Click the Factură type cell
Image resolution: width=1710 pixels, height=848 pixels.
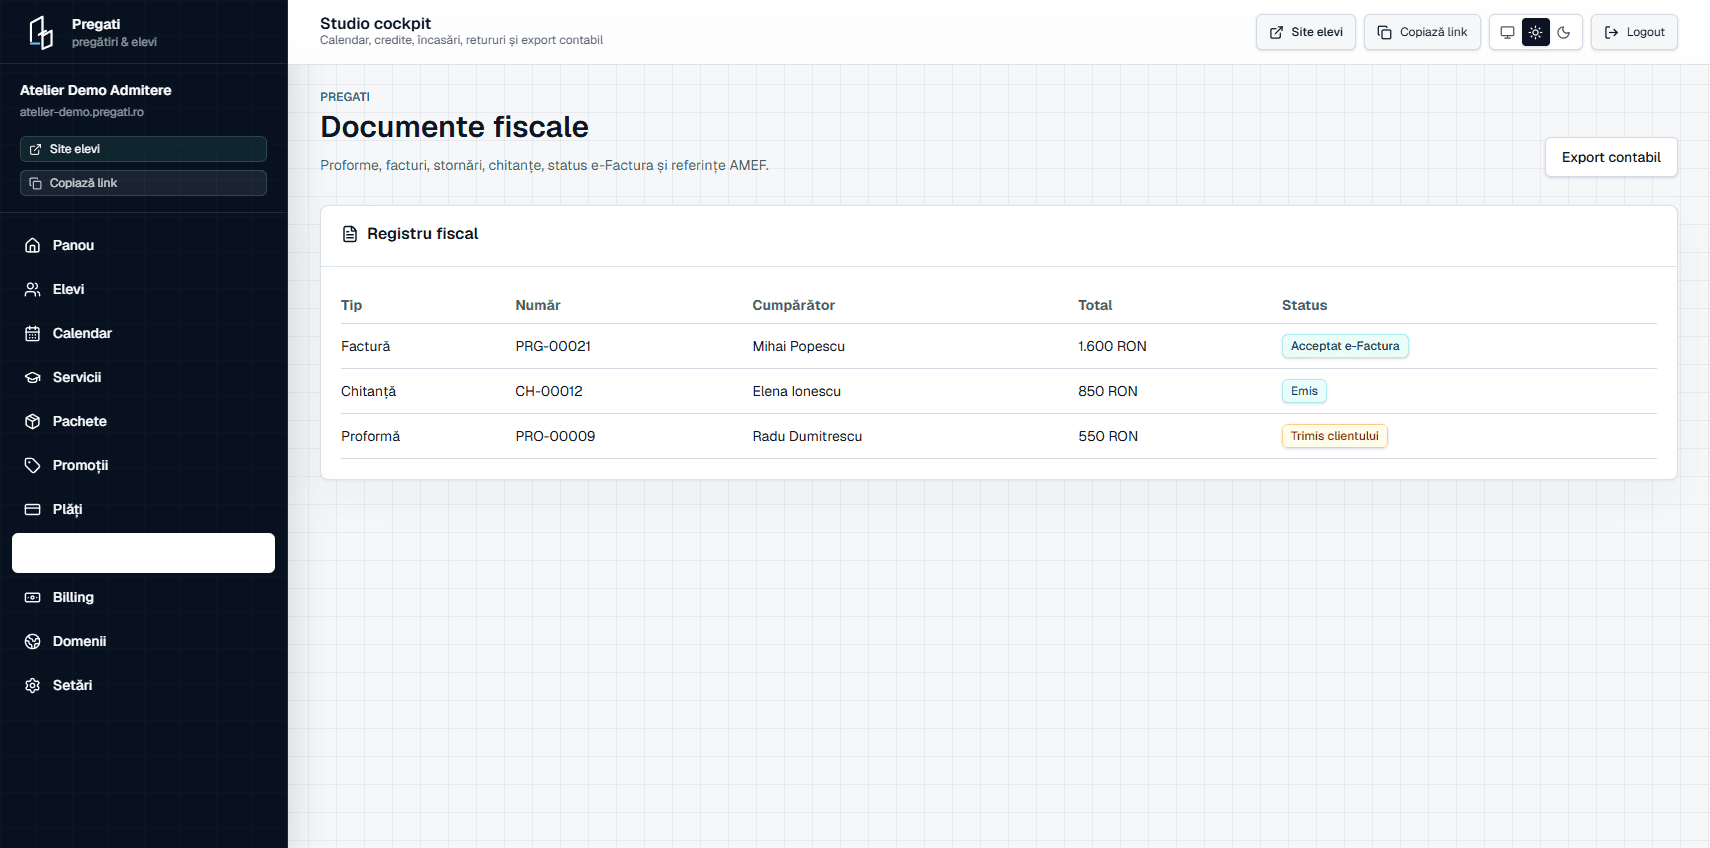[x=366, y=346]
